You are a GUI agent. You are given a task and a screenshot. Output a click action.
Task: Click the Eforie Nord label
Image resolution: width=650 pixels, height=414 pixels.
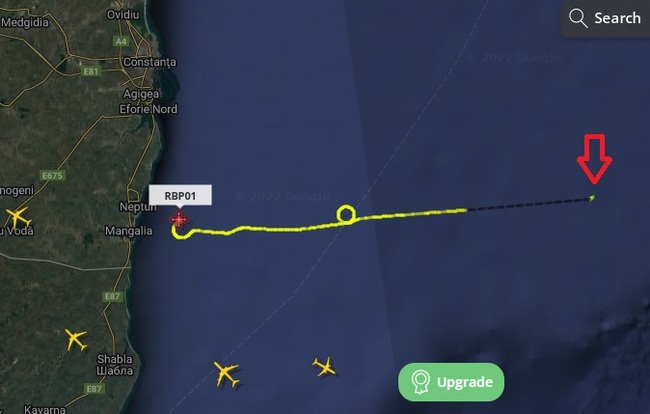[x=148, y=109]
